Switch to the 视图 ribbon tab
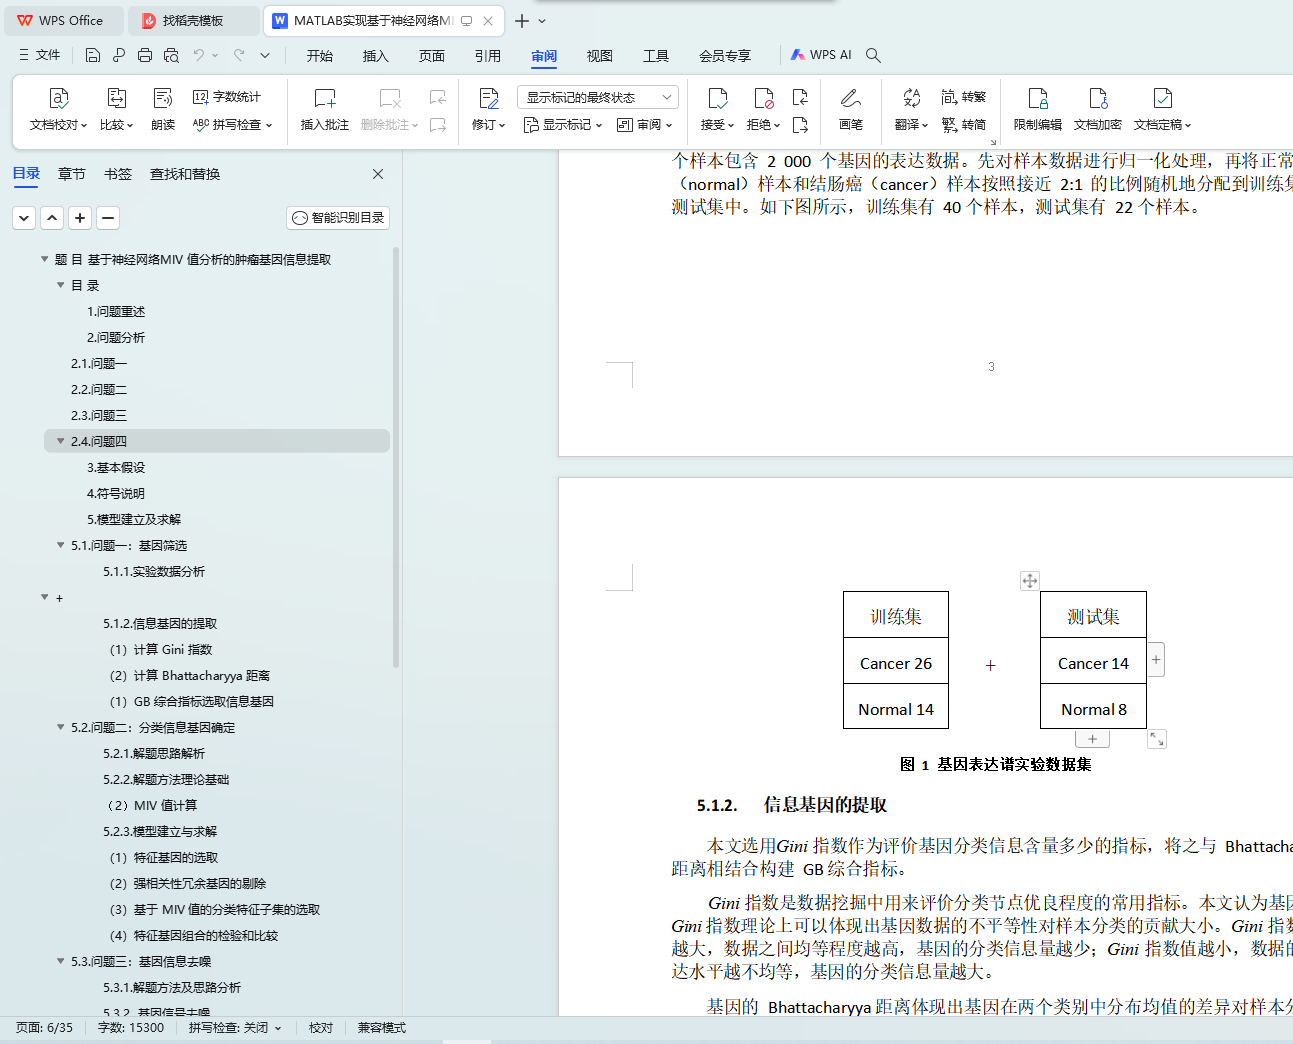Screen dimensions: 1293x1044 (x=600, y=56)
